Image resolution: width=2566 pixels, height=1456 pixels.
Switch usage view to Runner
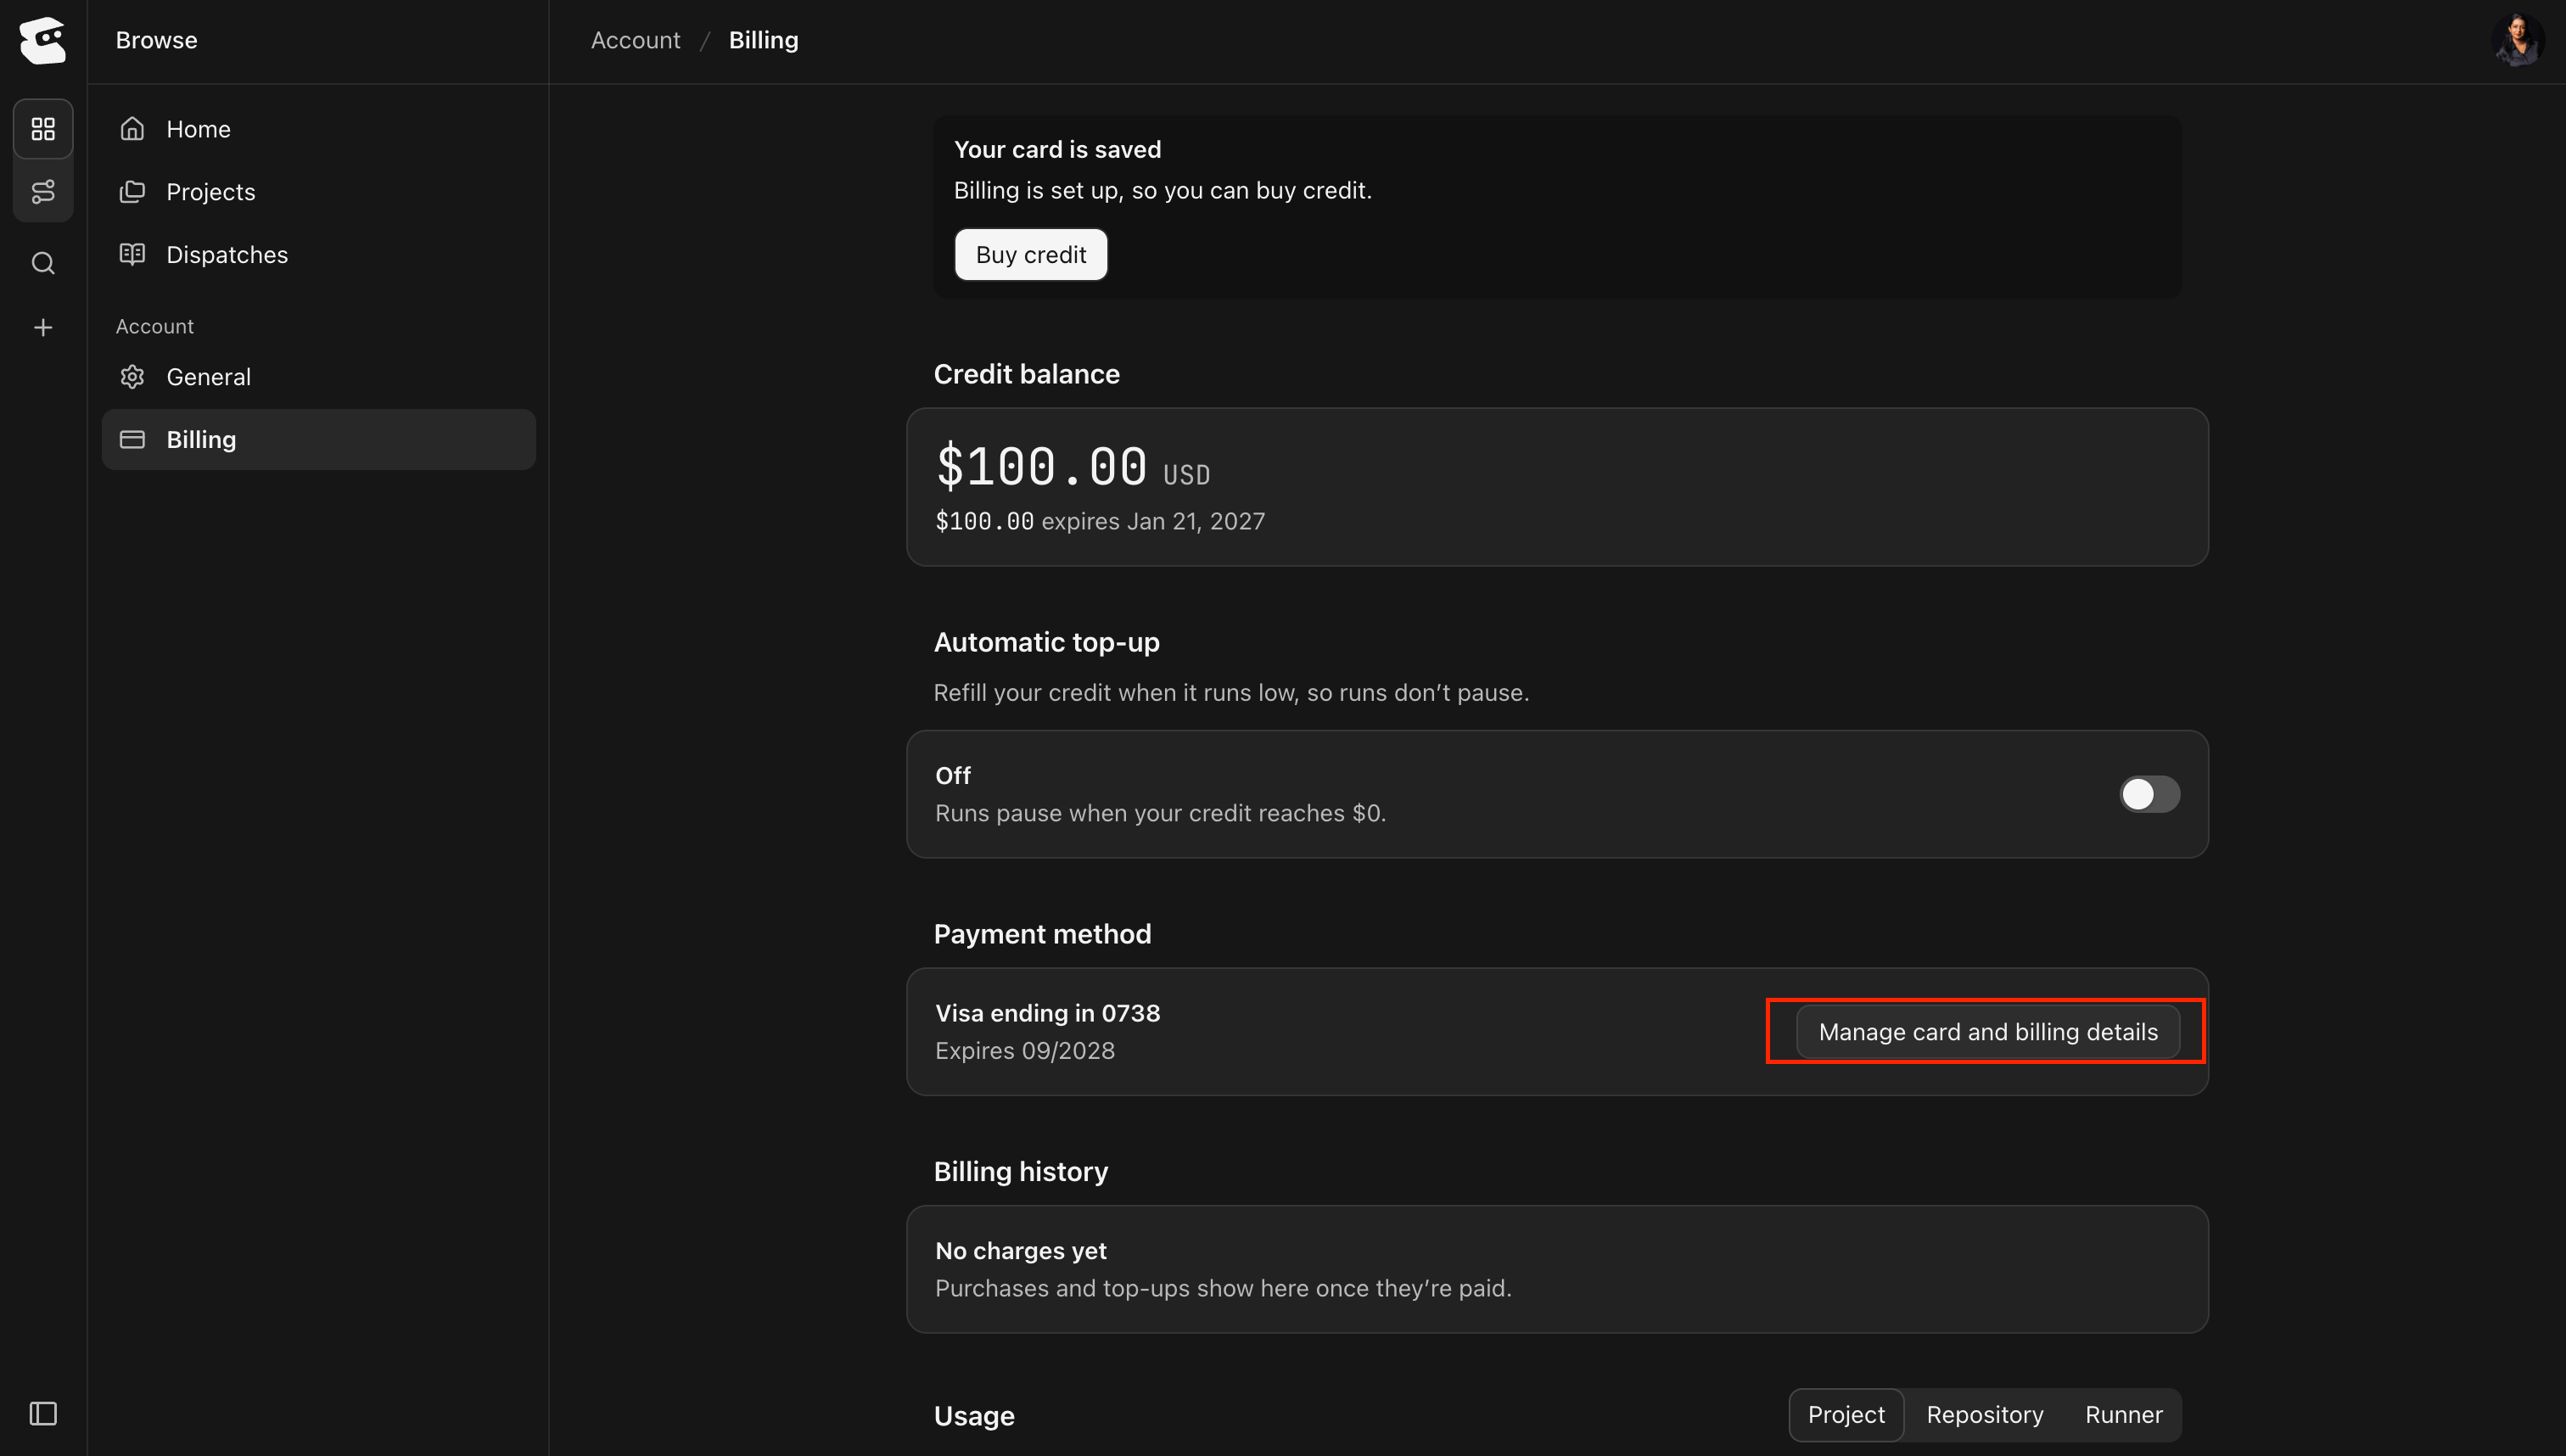coord(2123,1414)
